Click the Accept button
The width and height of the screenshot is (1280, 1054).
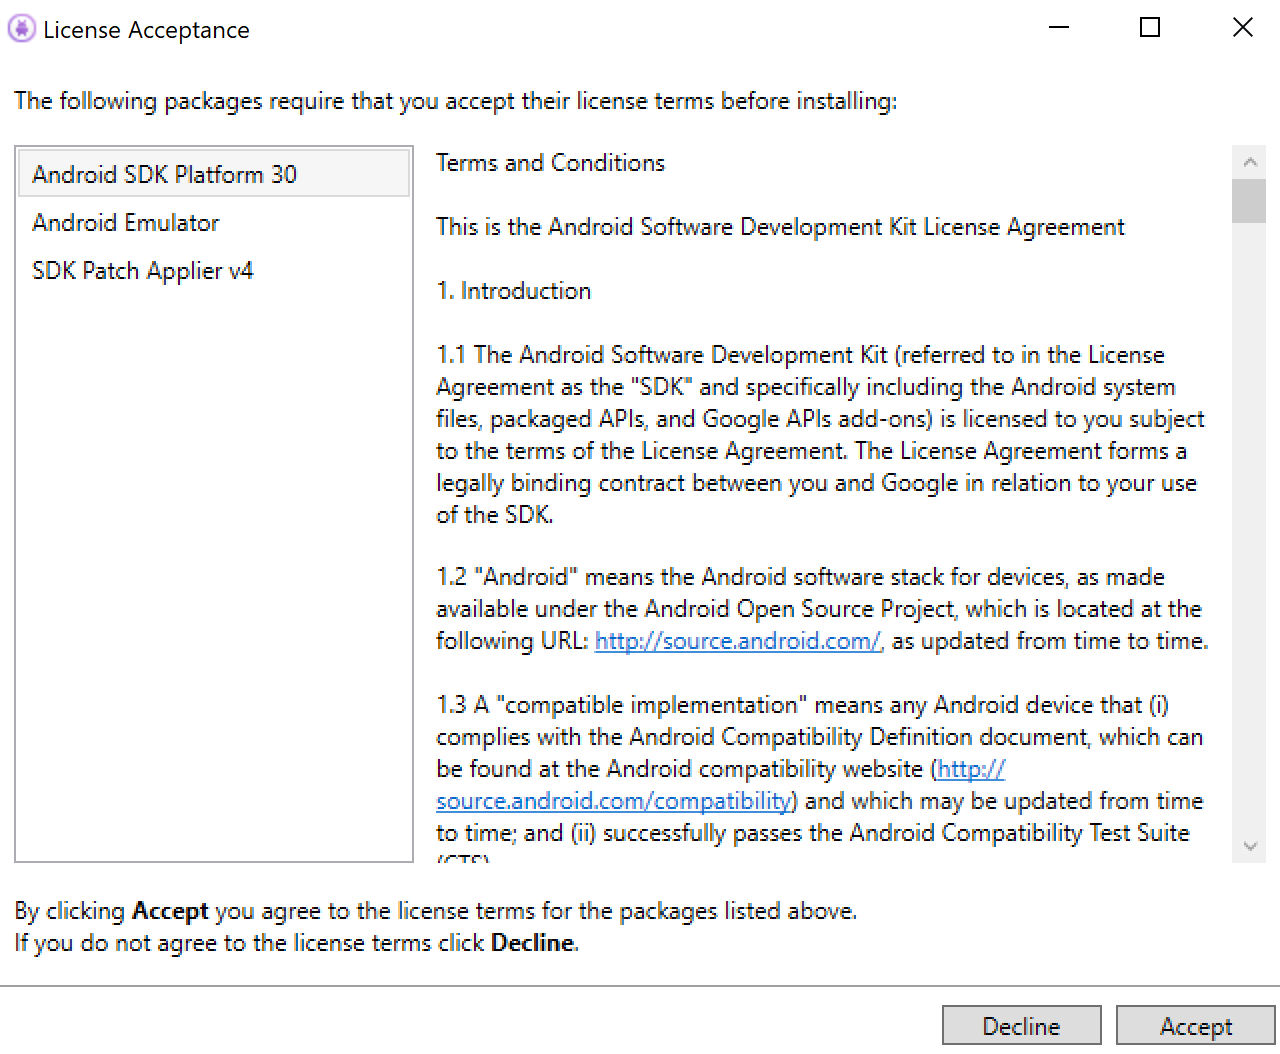pos(1196,1026)
